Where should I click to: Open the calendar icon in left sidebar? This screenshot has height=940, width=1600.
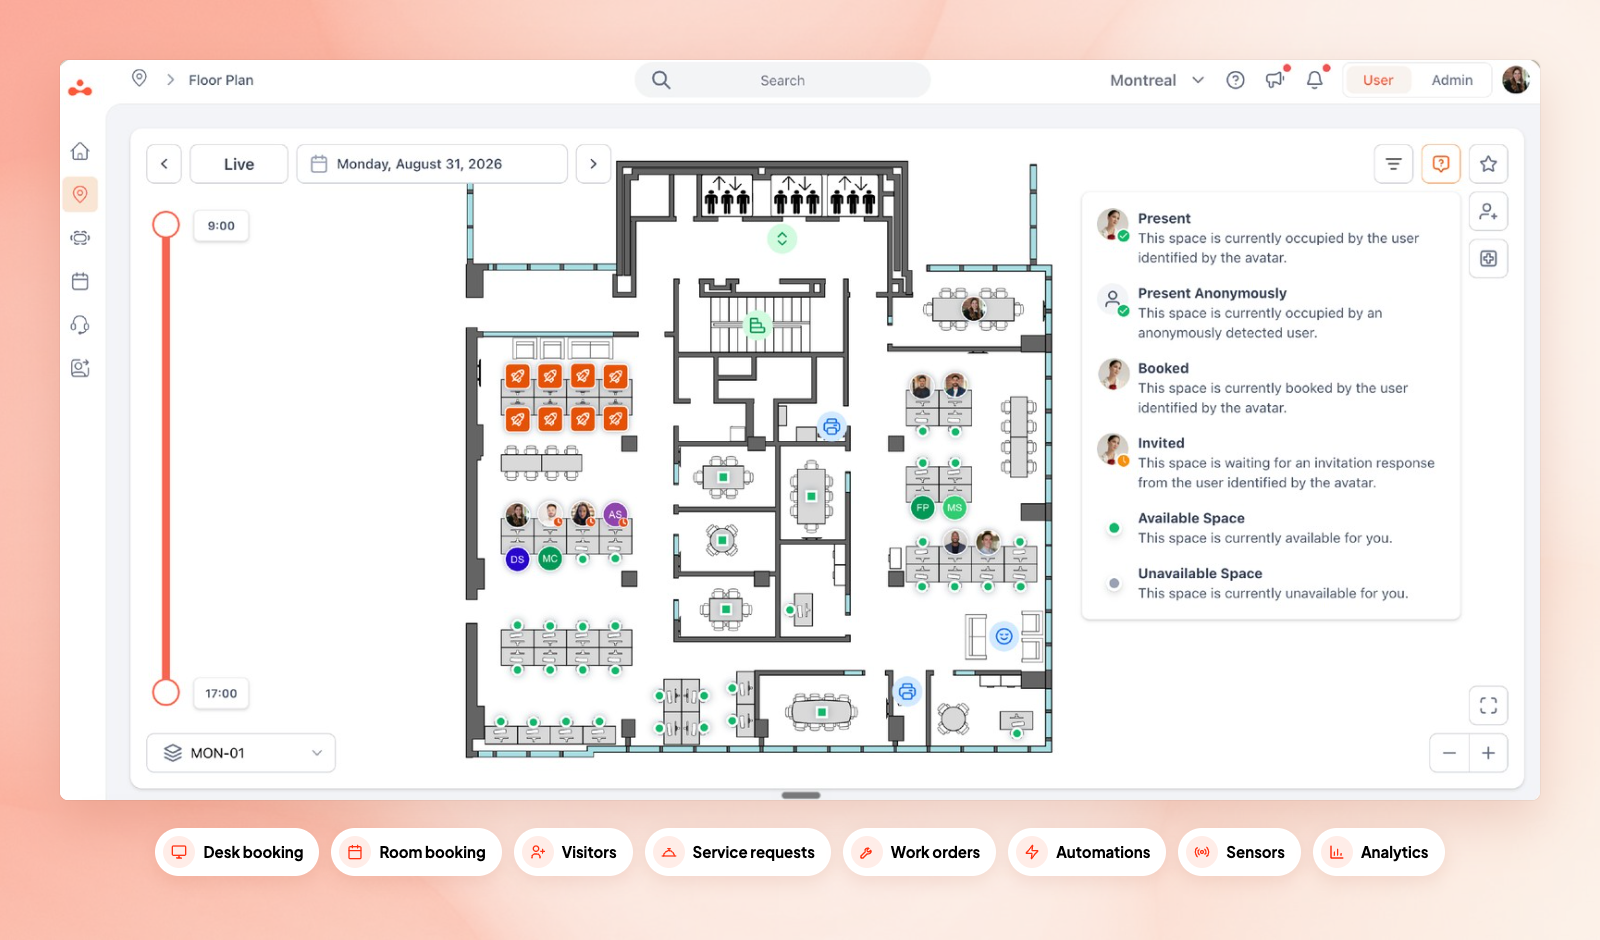[x=80, y=281]
